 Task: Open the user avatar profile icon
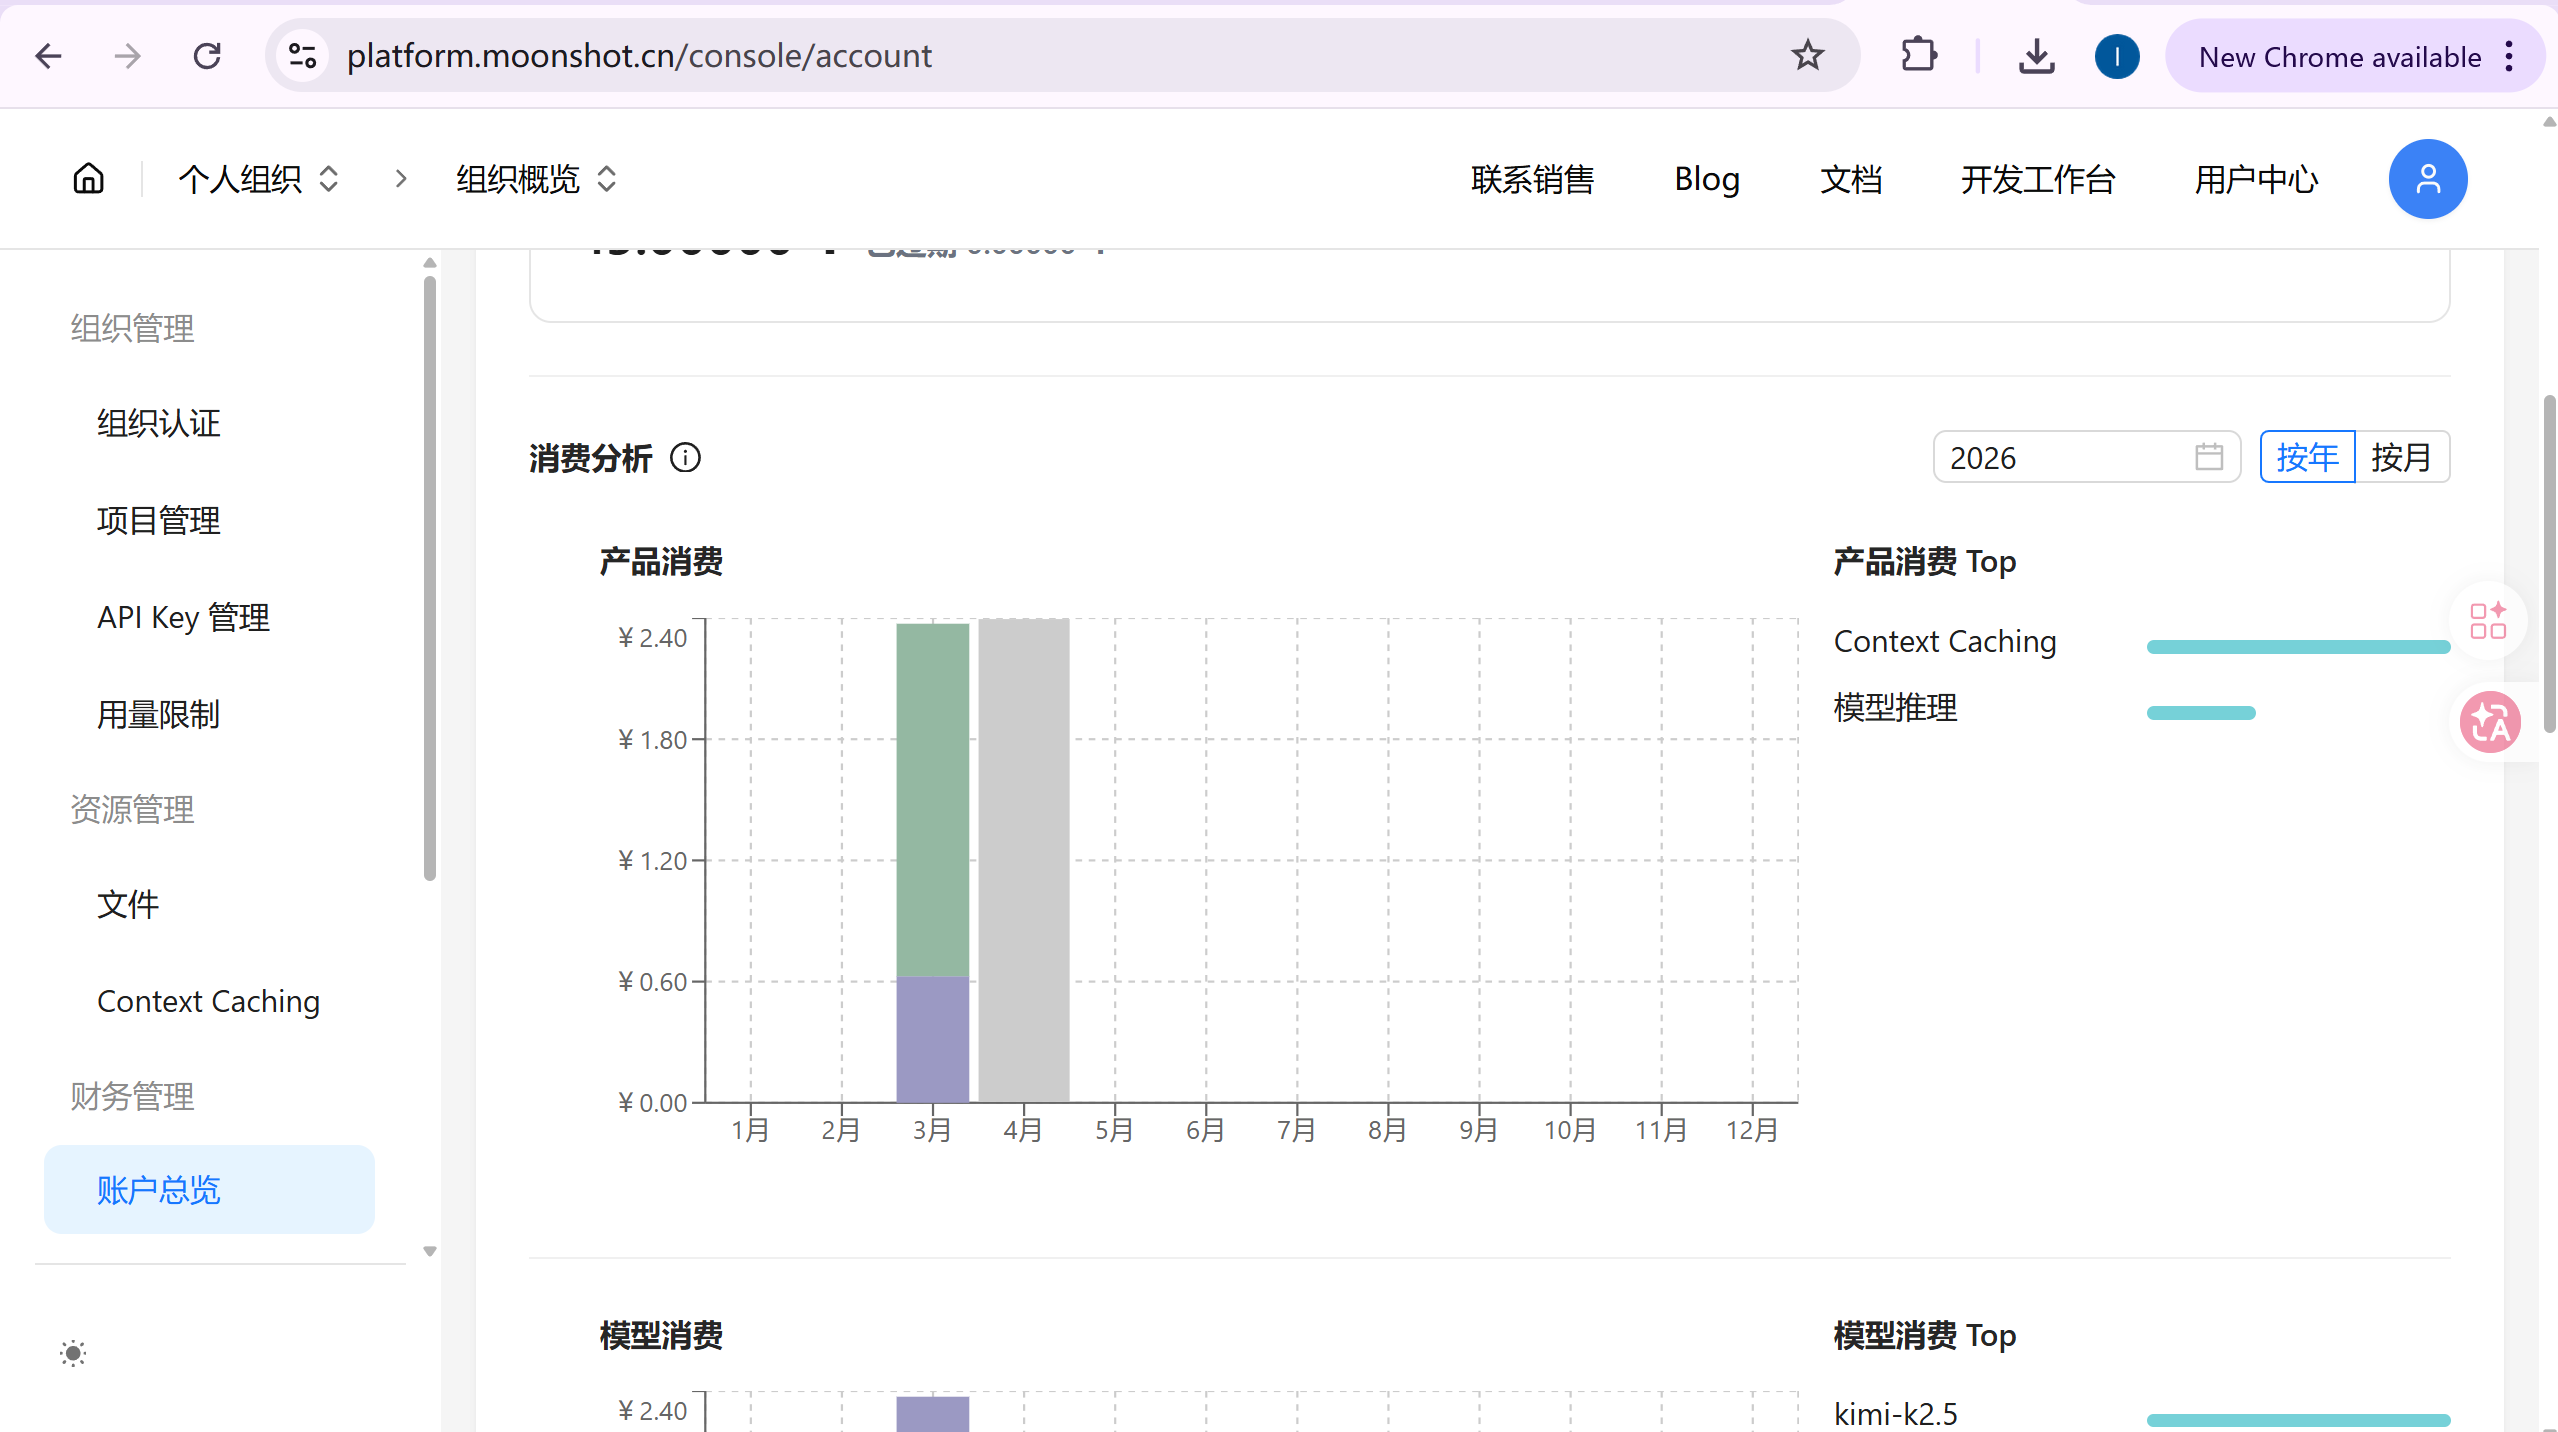(2427, 179)
